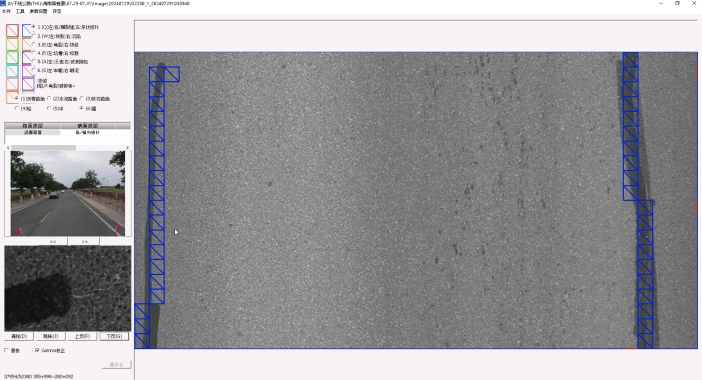The width and height of the screenshot is (702, 380).
Task: Choose the yellow diagonal box marker icon
Action: pyautogui.click(x=12, y=44)
